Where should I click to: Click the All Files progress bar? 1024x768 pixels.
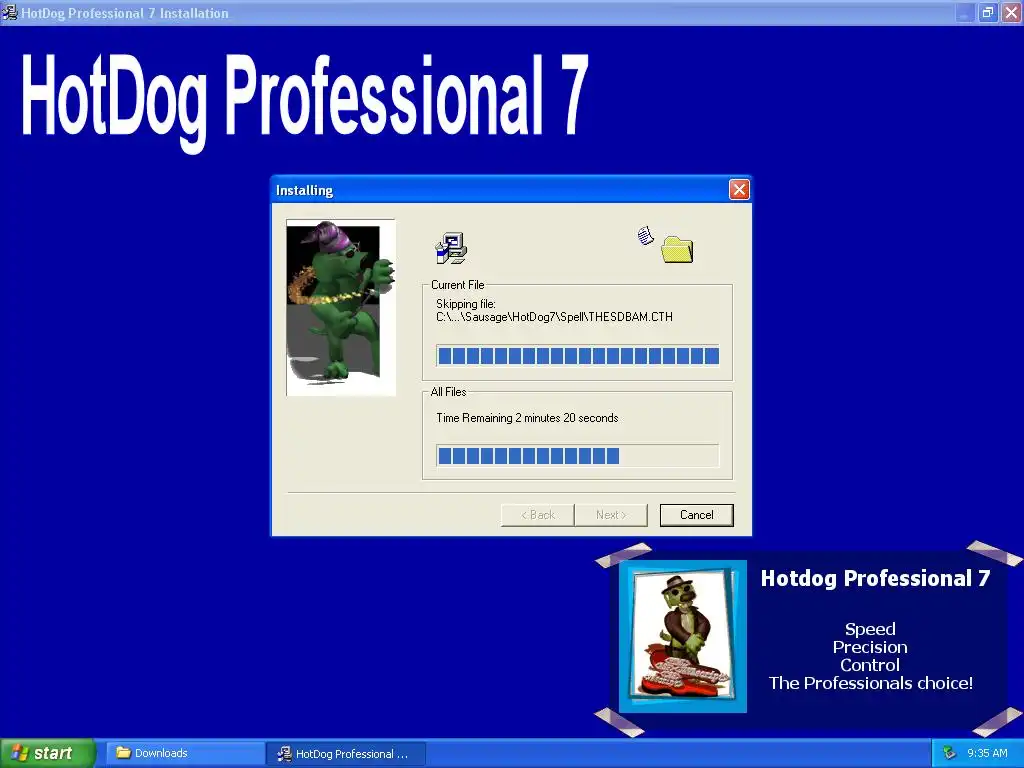[578, 456]
